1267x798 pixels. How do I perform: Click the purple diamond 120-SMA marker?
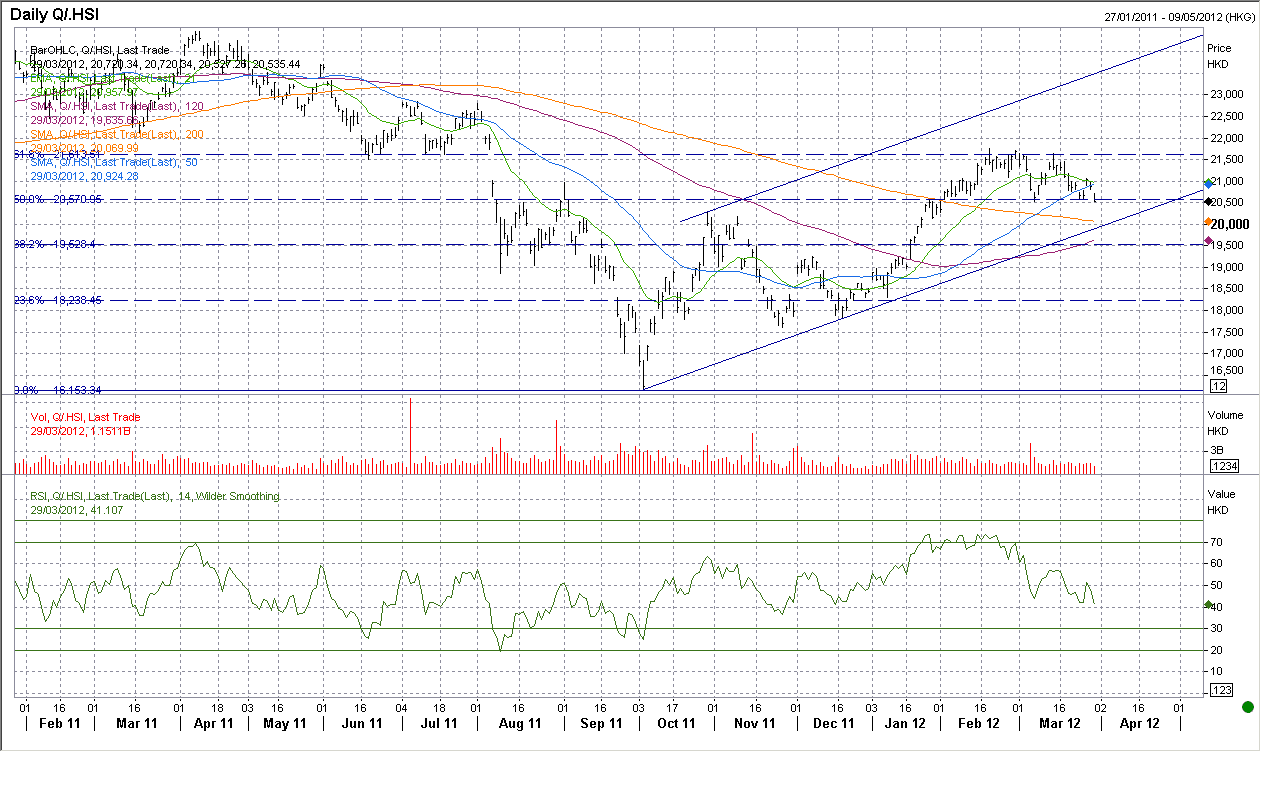1208,241
